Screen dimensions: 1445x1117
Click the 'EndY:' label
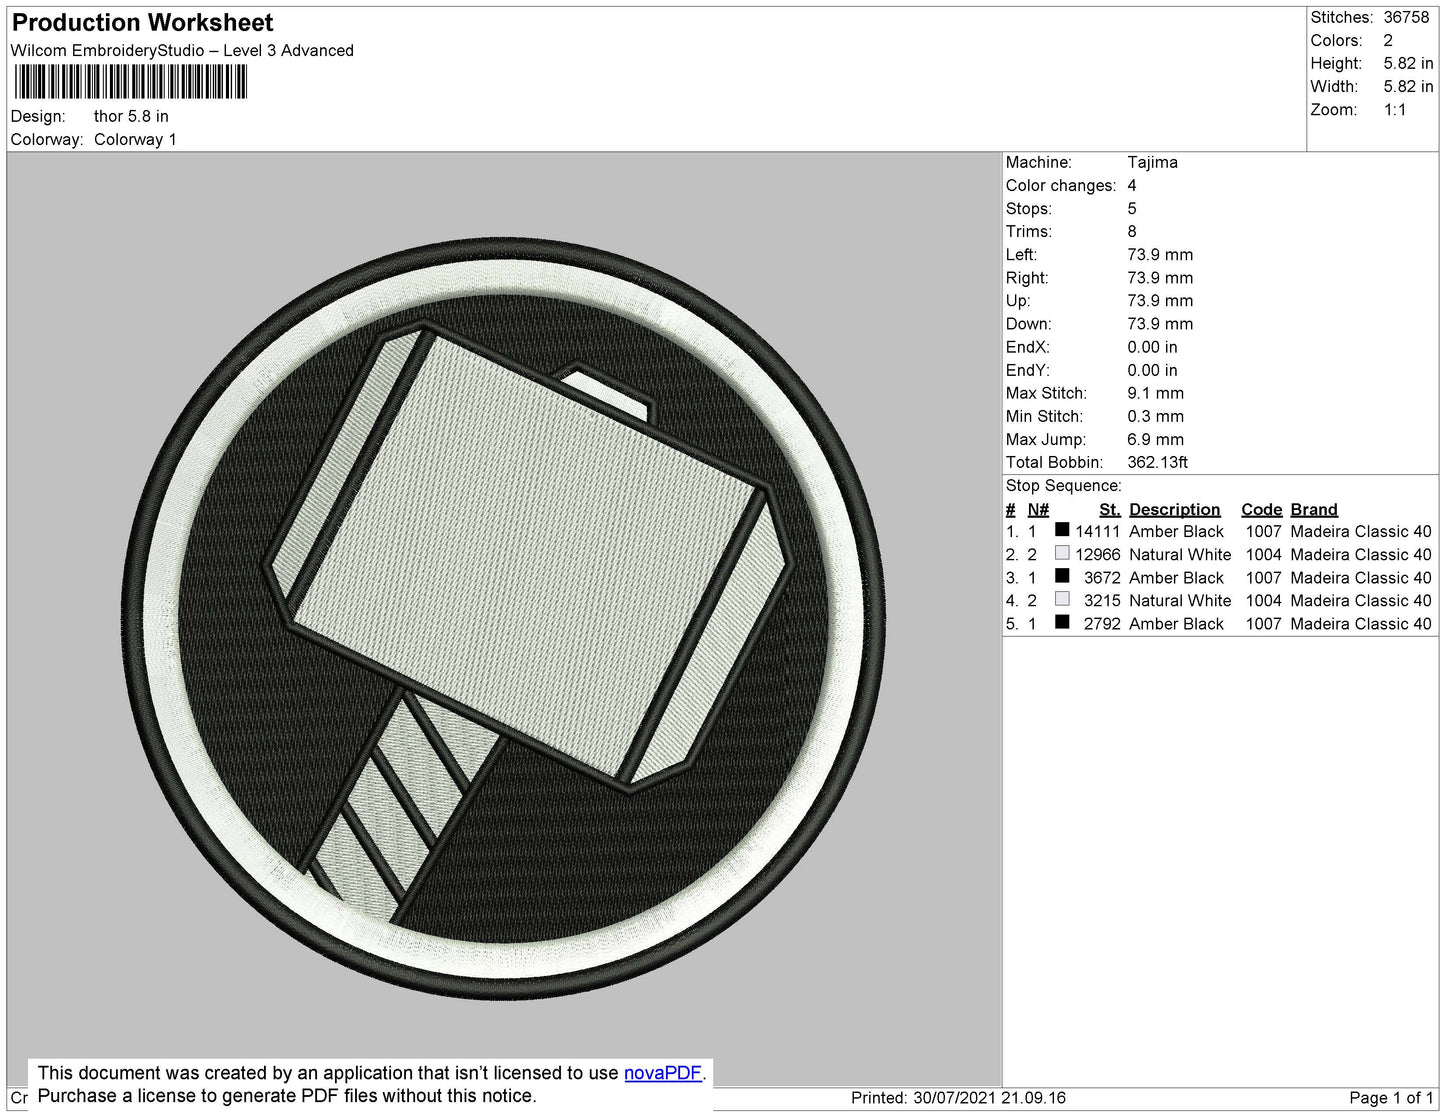[x=1028, y=370]
